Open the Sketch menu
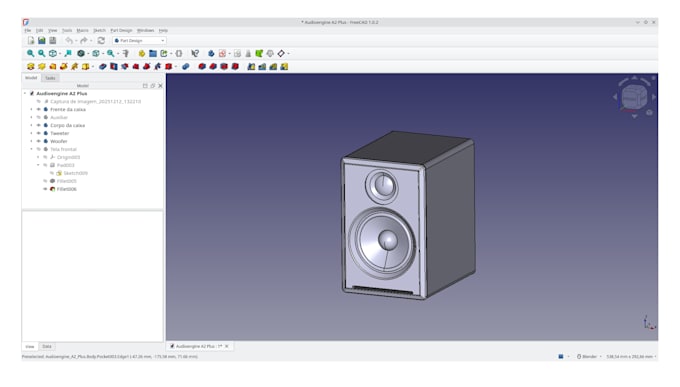Image resolution: width=680 pixels, height=387 pixels. pos(99,30)
